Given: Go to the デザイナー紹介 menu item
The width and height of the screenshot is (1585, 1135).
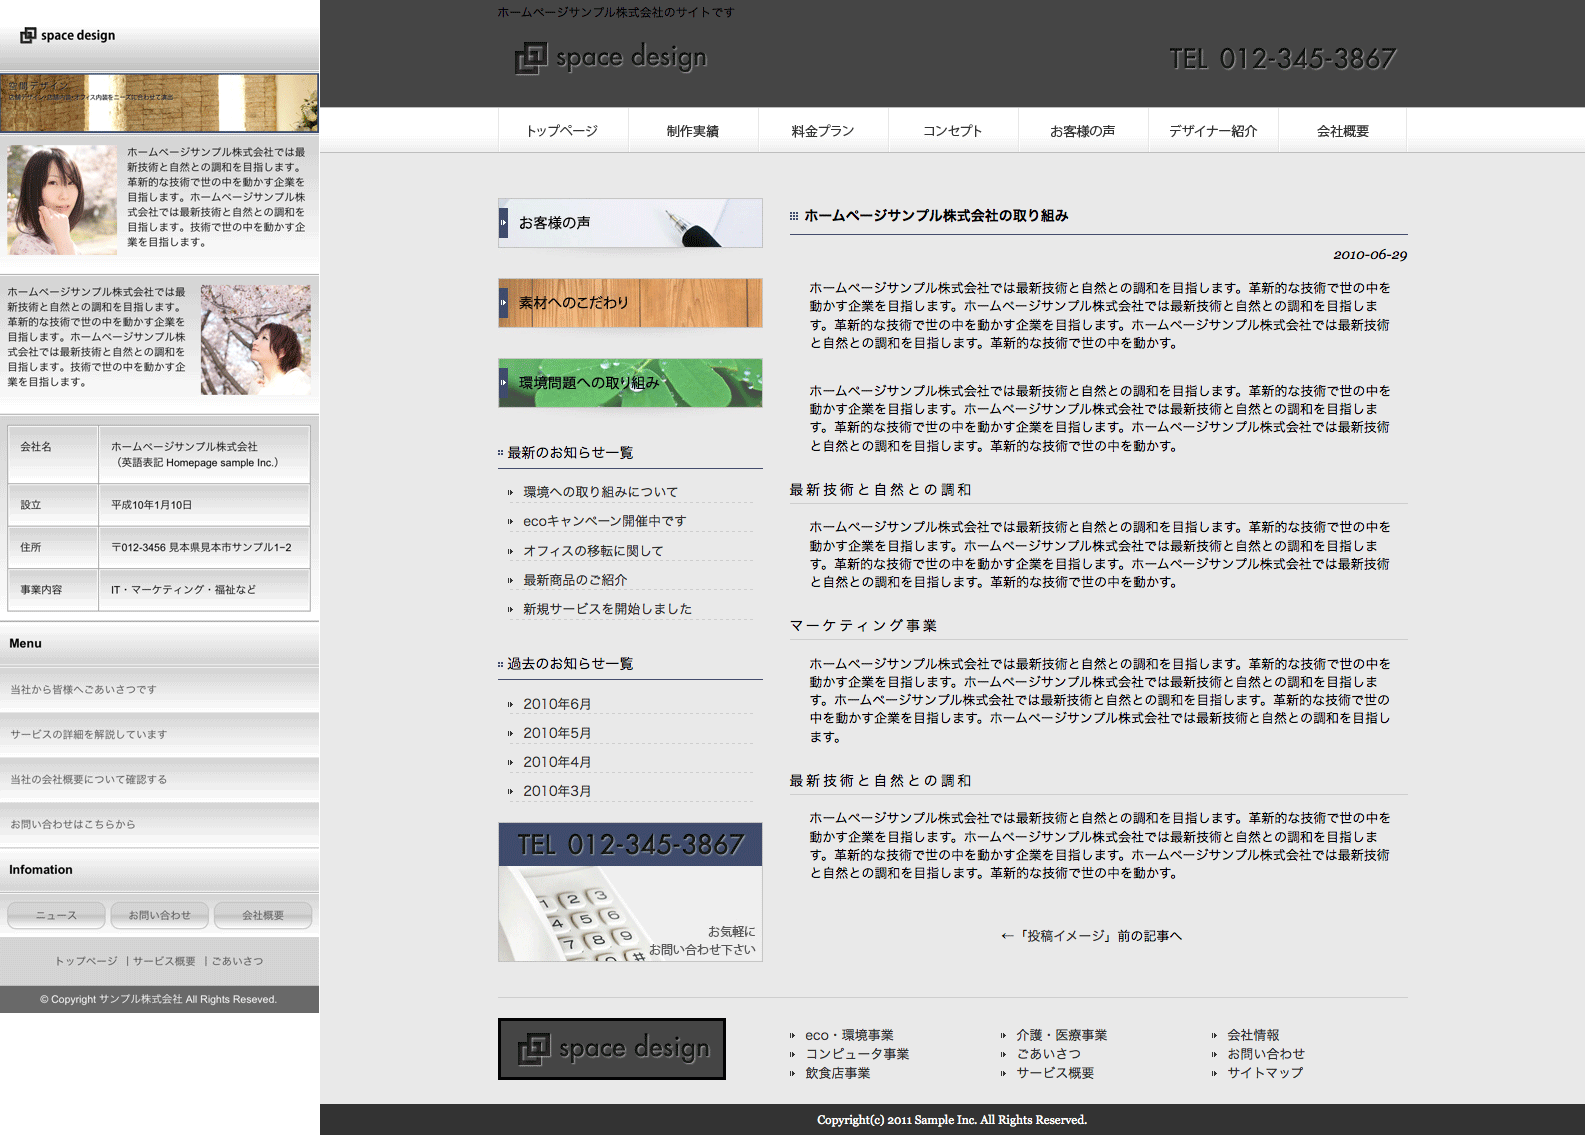Looking at the screenshot, I should [x=1213, y=131].
